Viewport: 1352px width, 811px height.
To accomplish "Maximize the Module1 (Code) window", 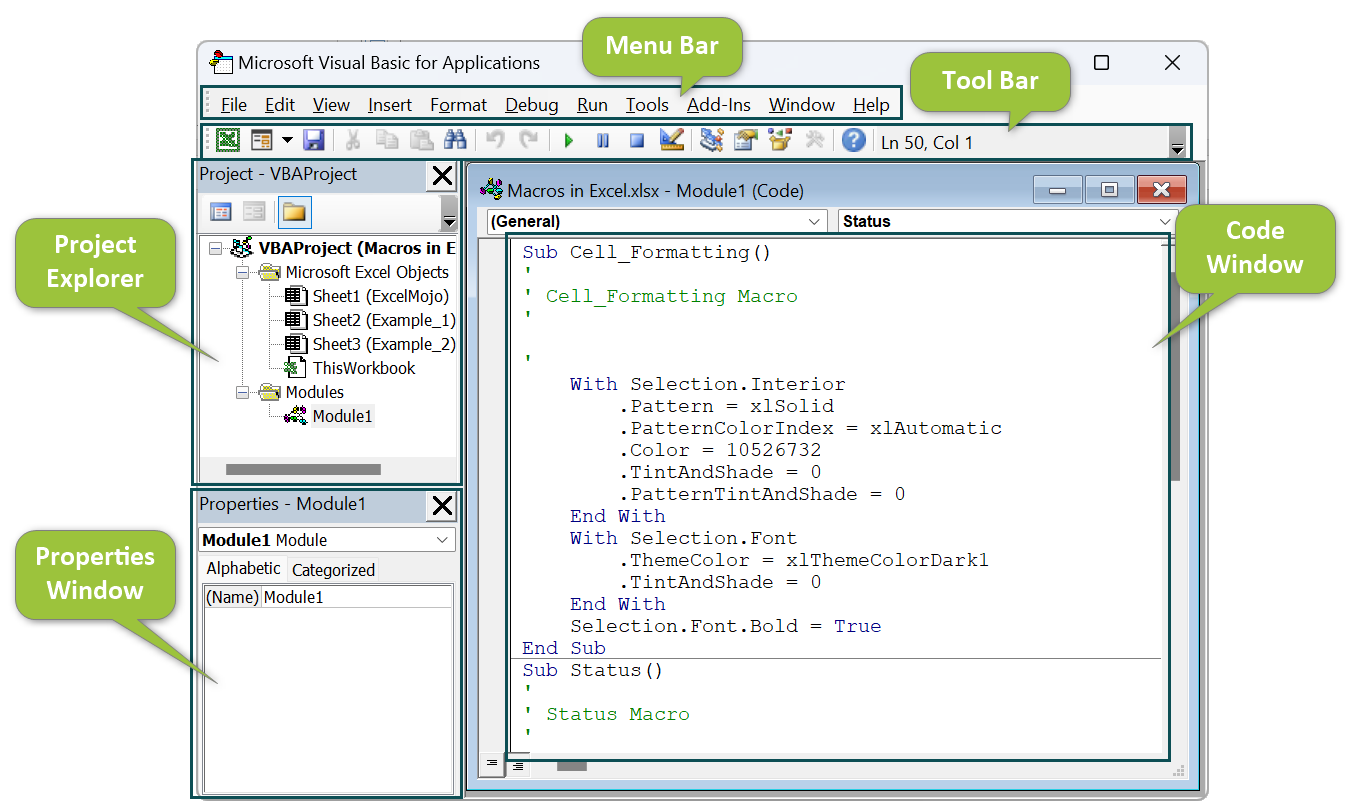I will (x=1109, y=190).
